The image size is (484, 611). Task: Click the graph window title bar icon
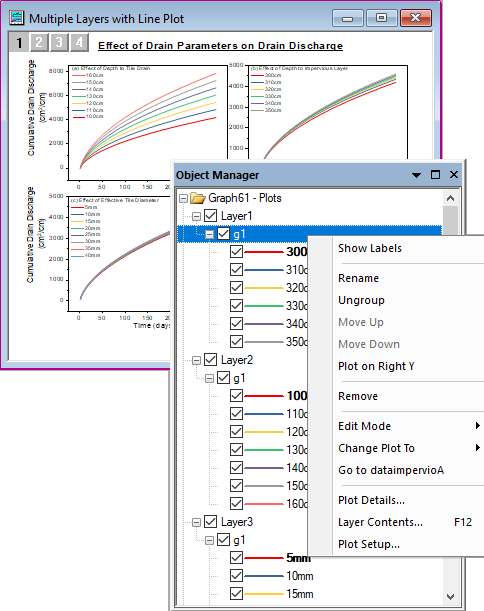pyautogui.click(x=16, y=18)
